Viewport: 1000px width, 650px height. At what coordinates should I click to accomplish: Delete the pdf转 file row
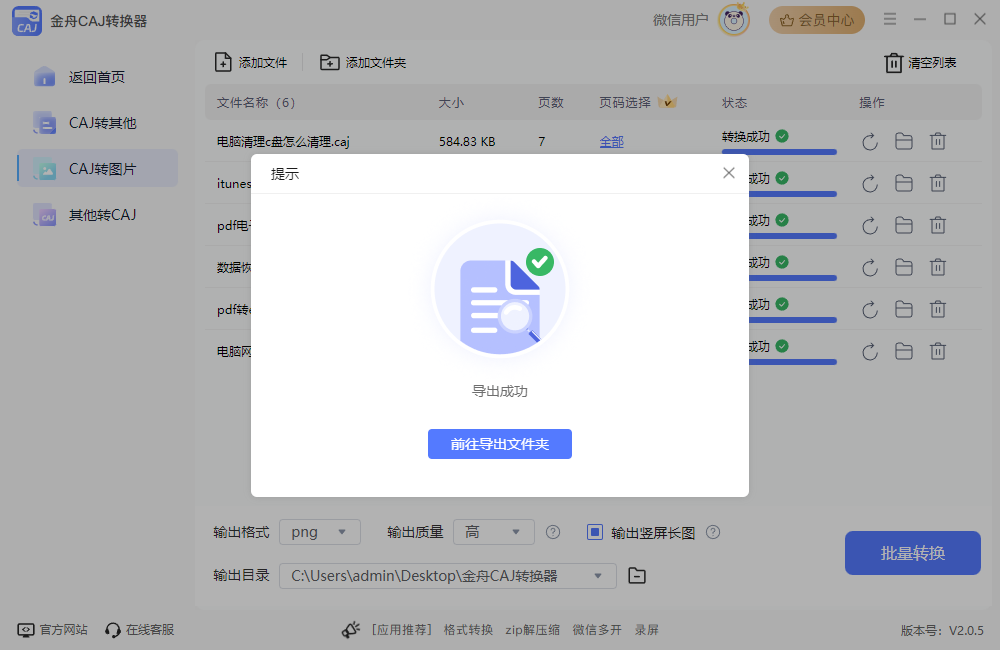(938, 309)
